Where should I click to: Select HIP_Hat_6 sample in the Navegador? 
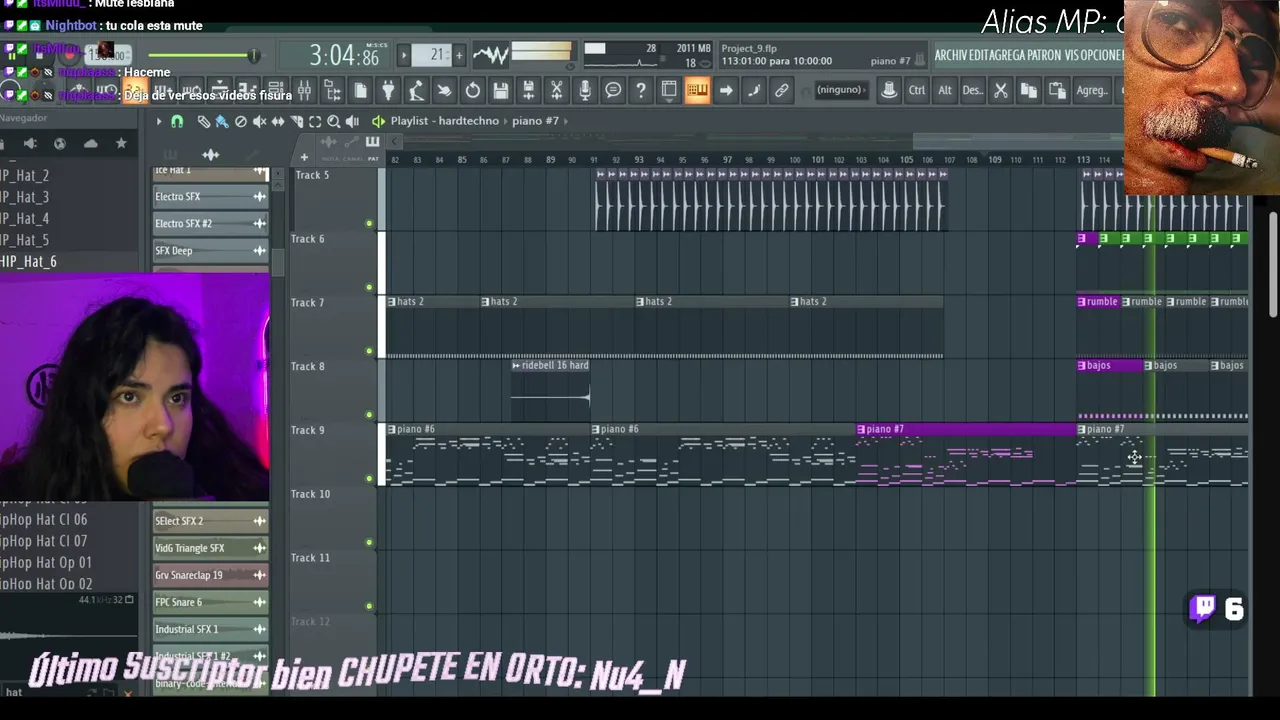(x=30, y=262)
